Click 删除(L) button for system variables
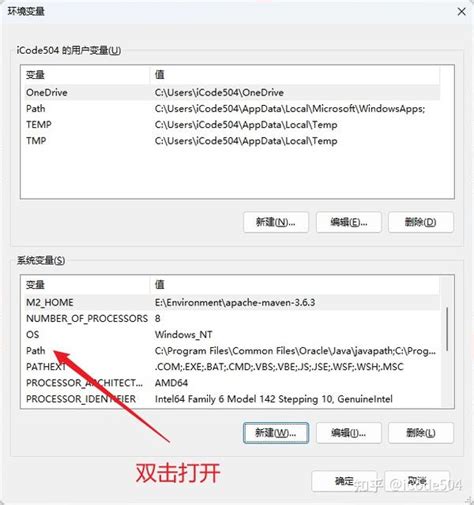This screenshot has width=474, height=505. click(x=421, y=433)
